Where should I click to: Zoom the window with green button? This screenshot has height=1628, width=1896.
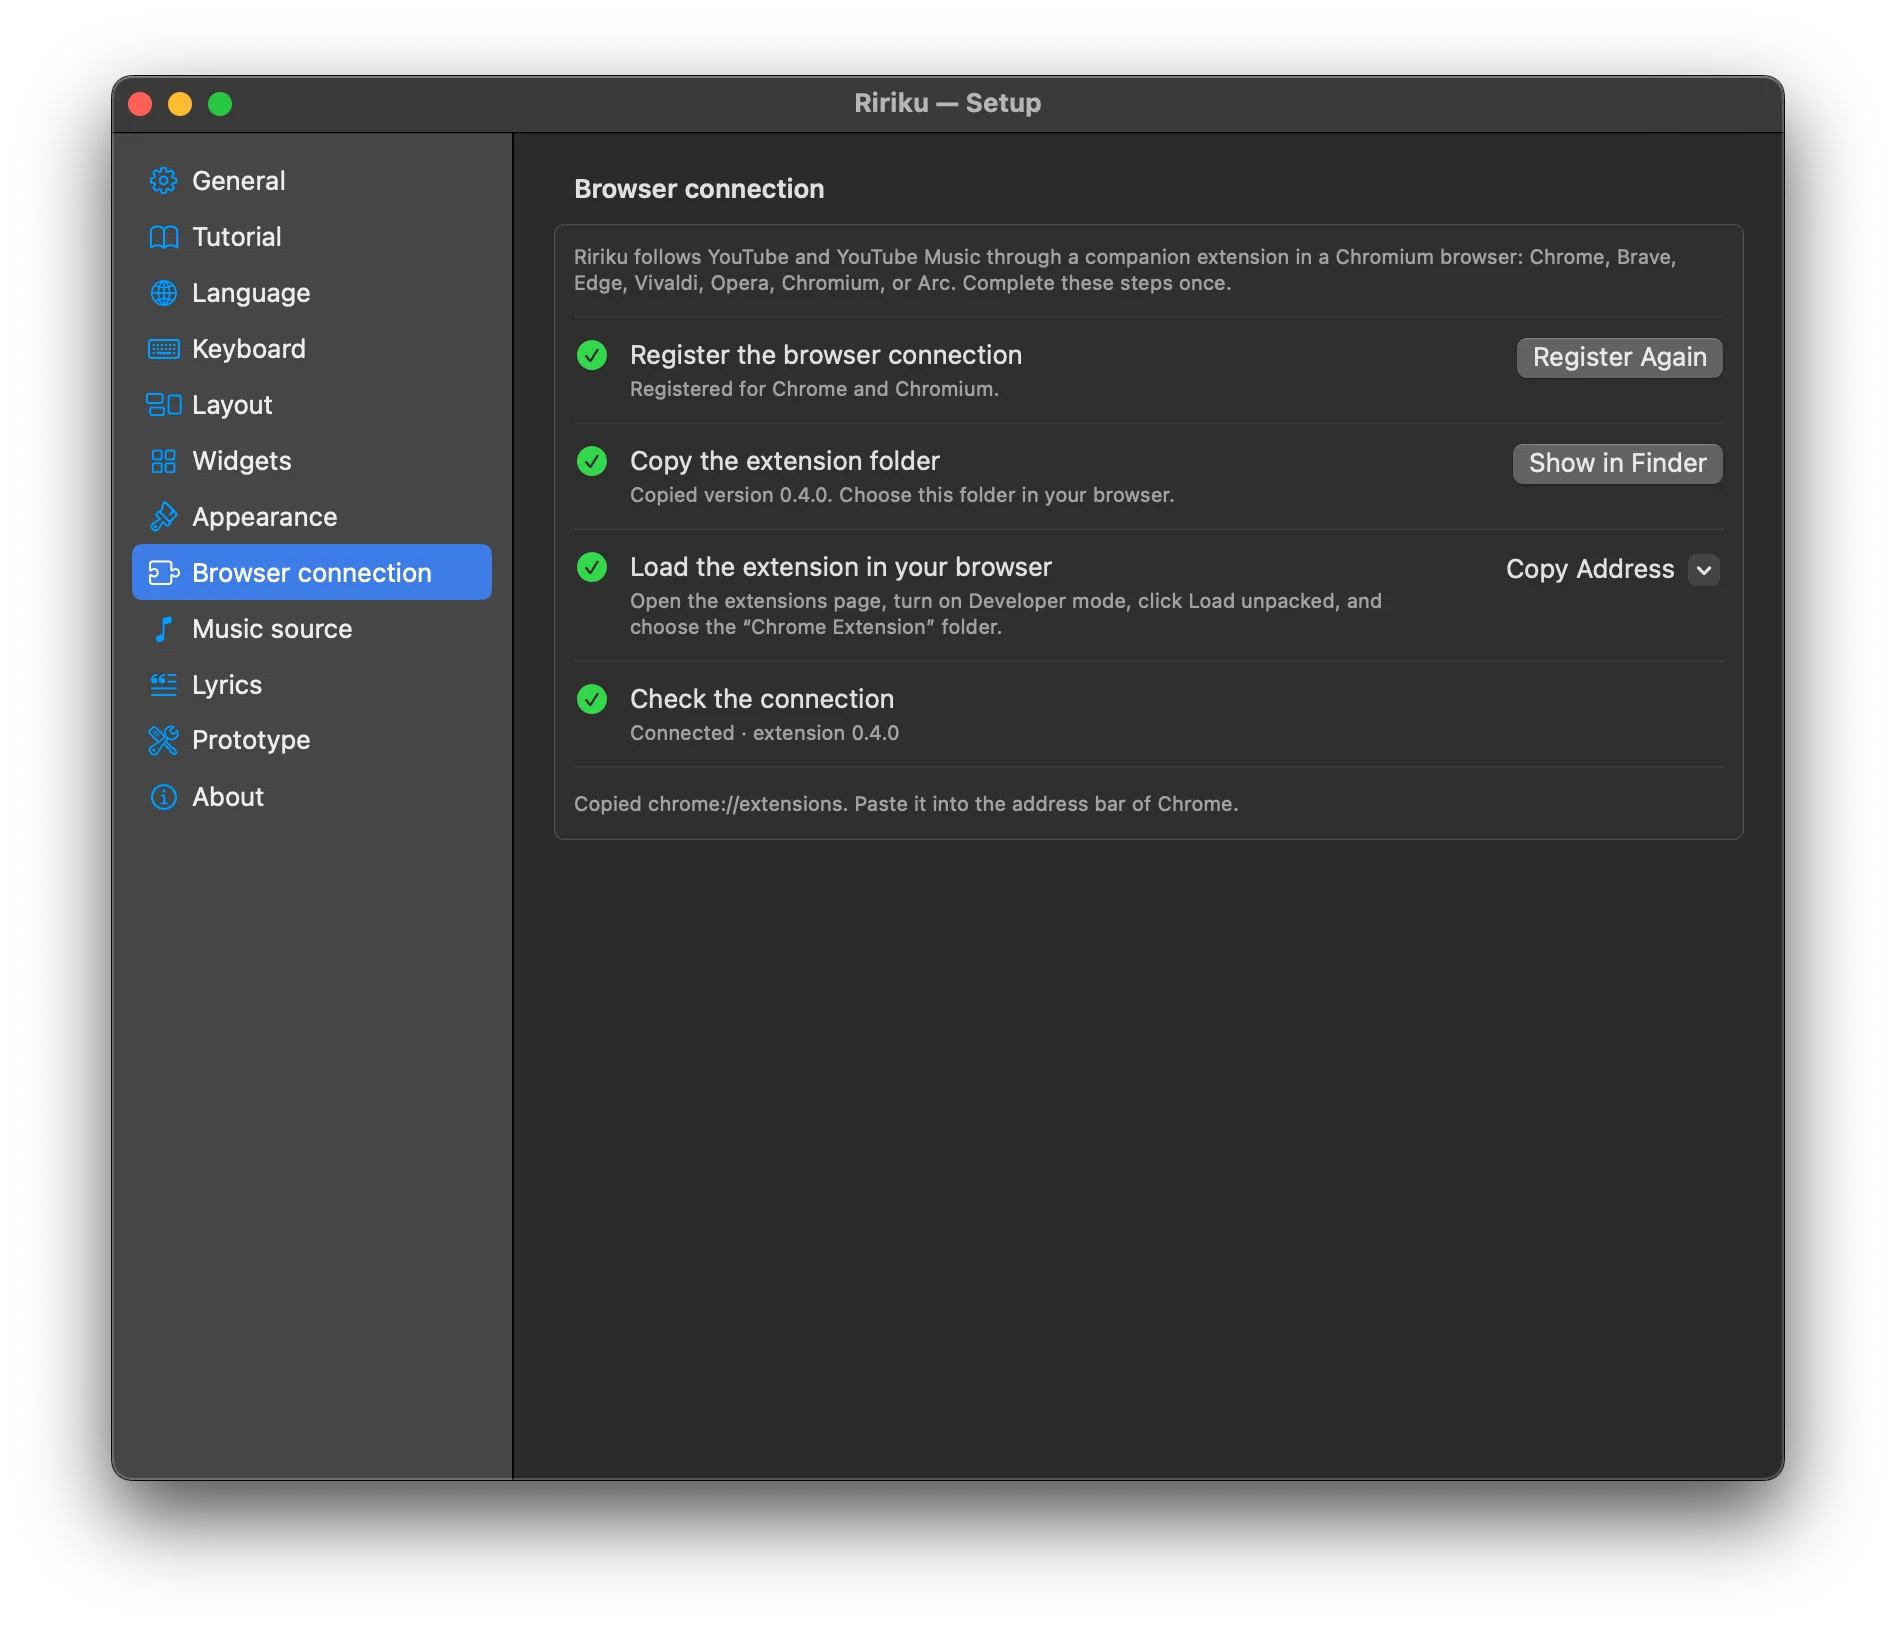(x=220, y=104)
